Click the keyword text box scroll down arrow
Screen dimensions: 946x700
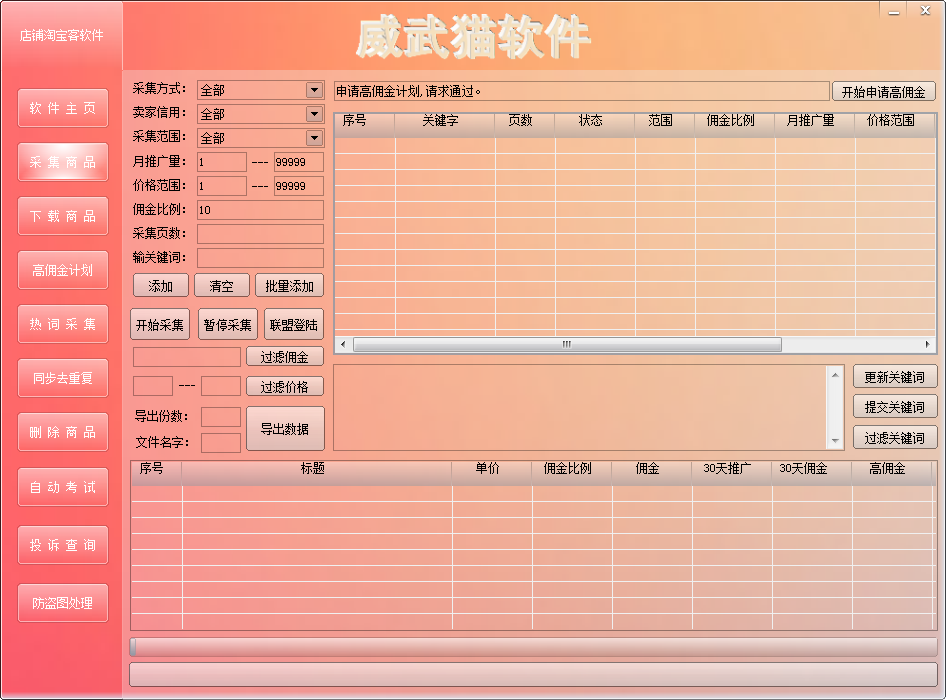[835, 441]
